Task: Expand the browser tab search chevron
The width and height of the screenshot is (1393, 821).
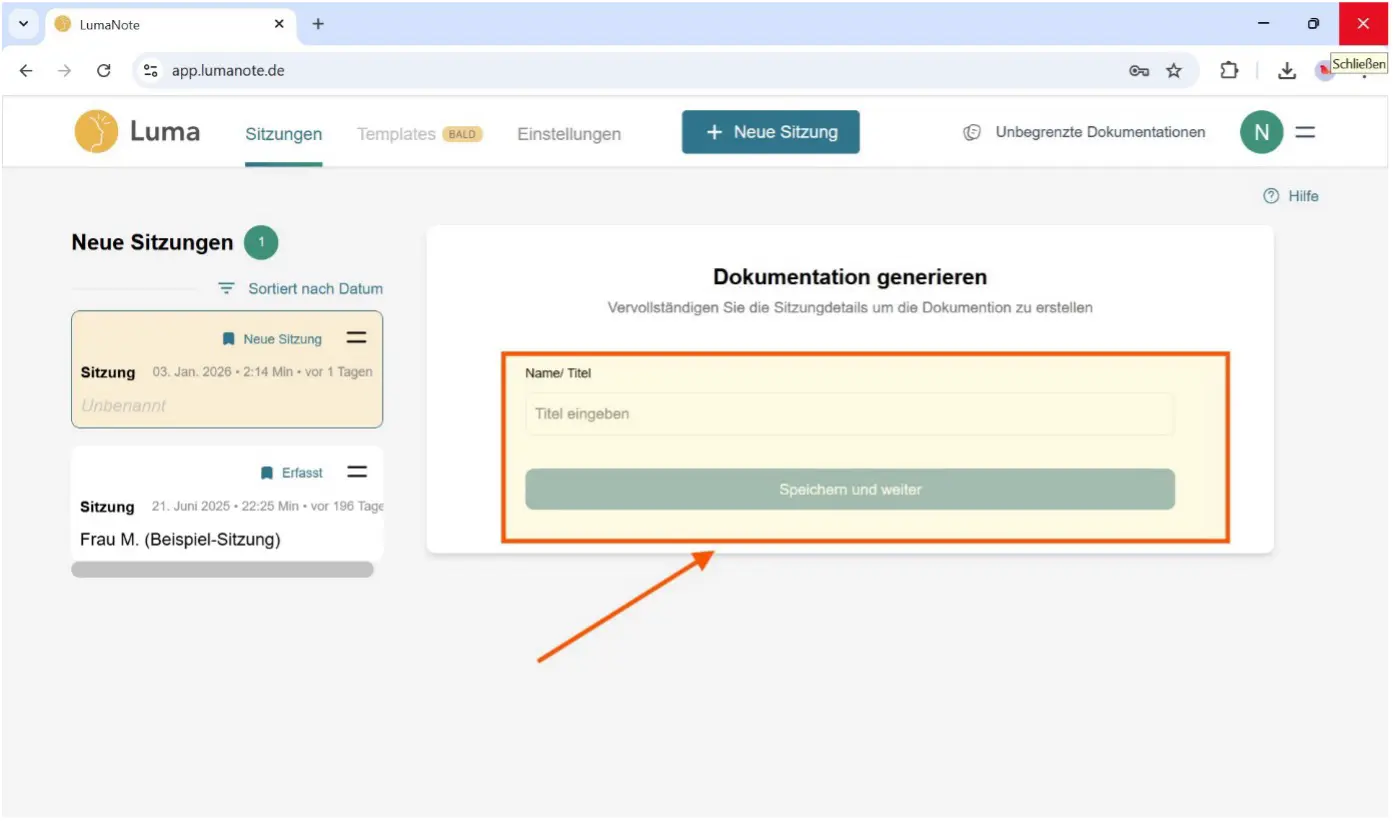Action: [x=23, y=23]
